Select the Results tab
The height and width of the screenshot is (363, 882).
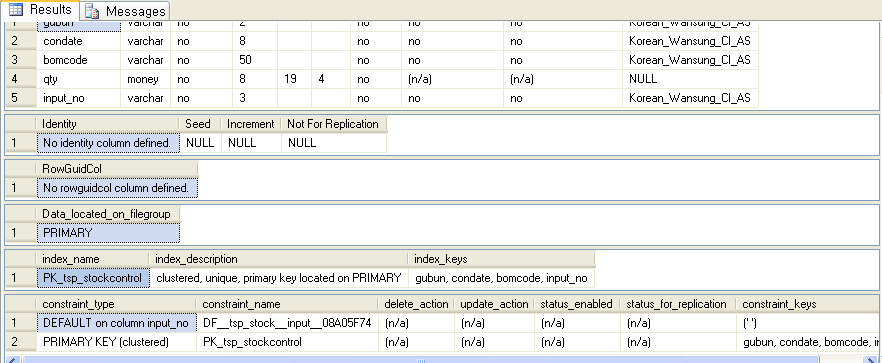click(40, 10)
